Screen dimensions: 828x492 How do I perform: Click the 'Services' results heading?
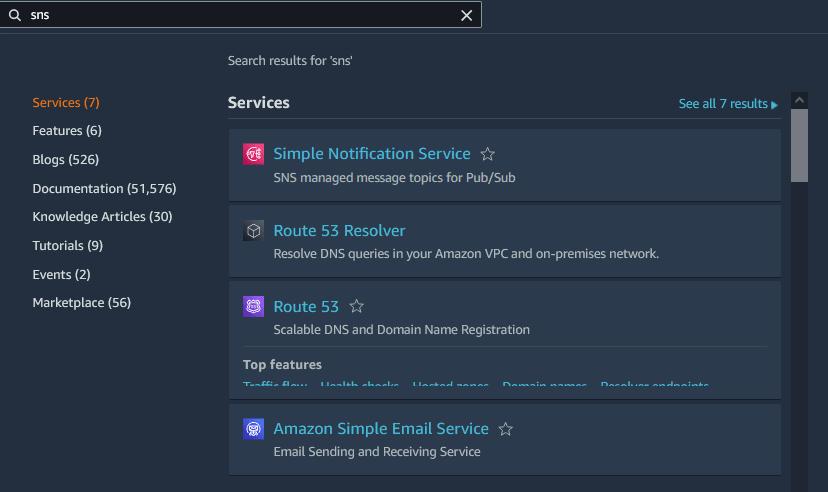pyautogui.click(x=259, y=102)
